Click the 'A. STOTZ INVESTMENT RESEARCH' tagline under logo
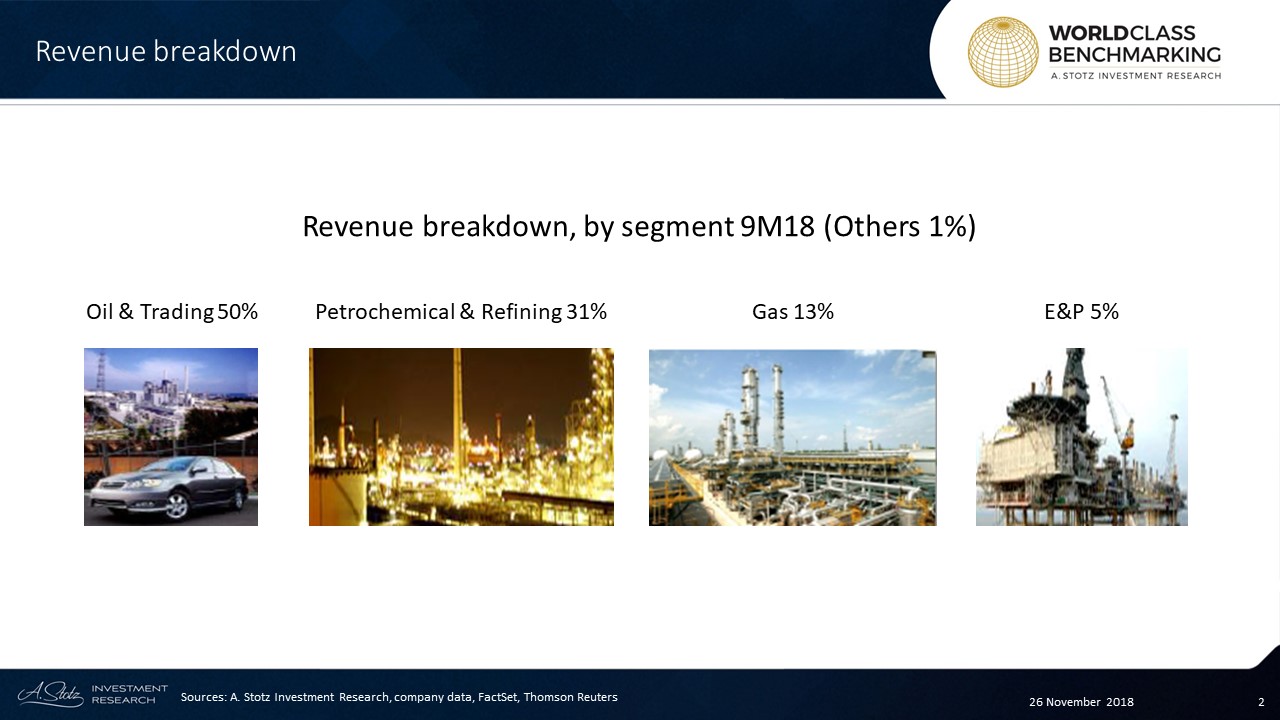The height and width of the screenshot is (720, 1280). click(1135, 76)
